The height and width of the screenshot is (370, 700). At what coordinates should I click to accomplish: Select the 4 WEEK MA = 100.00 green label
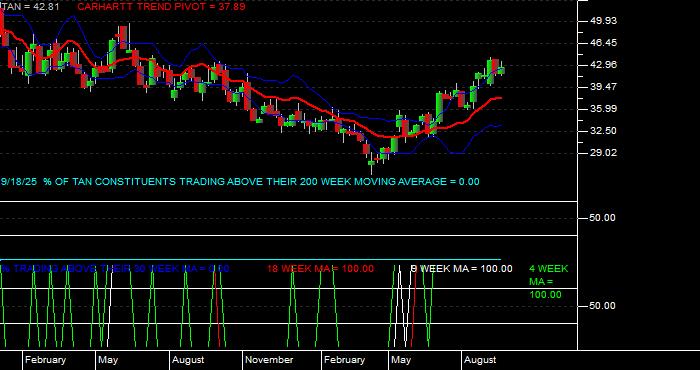549,282
